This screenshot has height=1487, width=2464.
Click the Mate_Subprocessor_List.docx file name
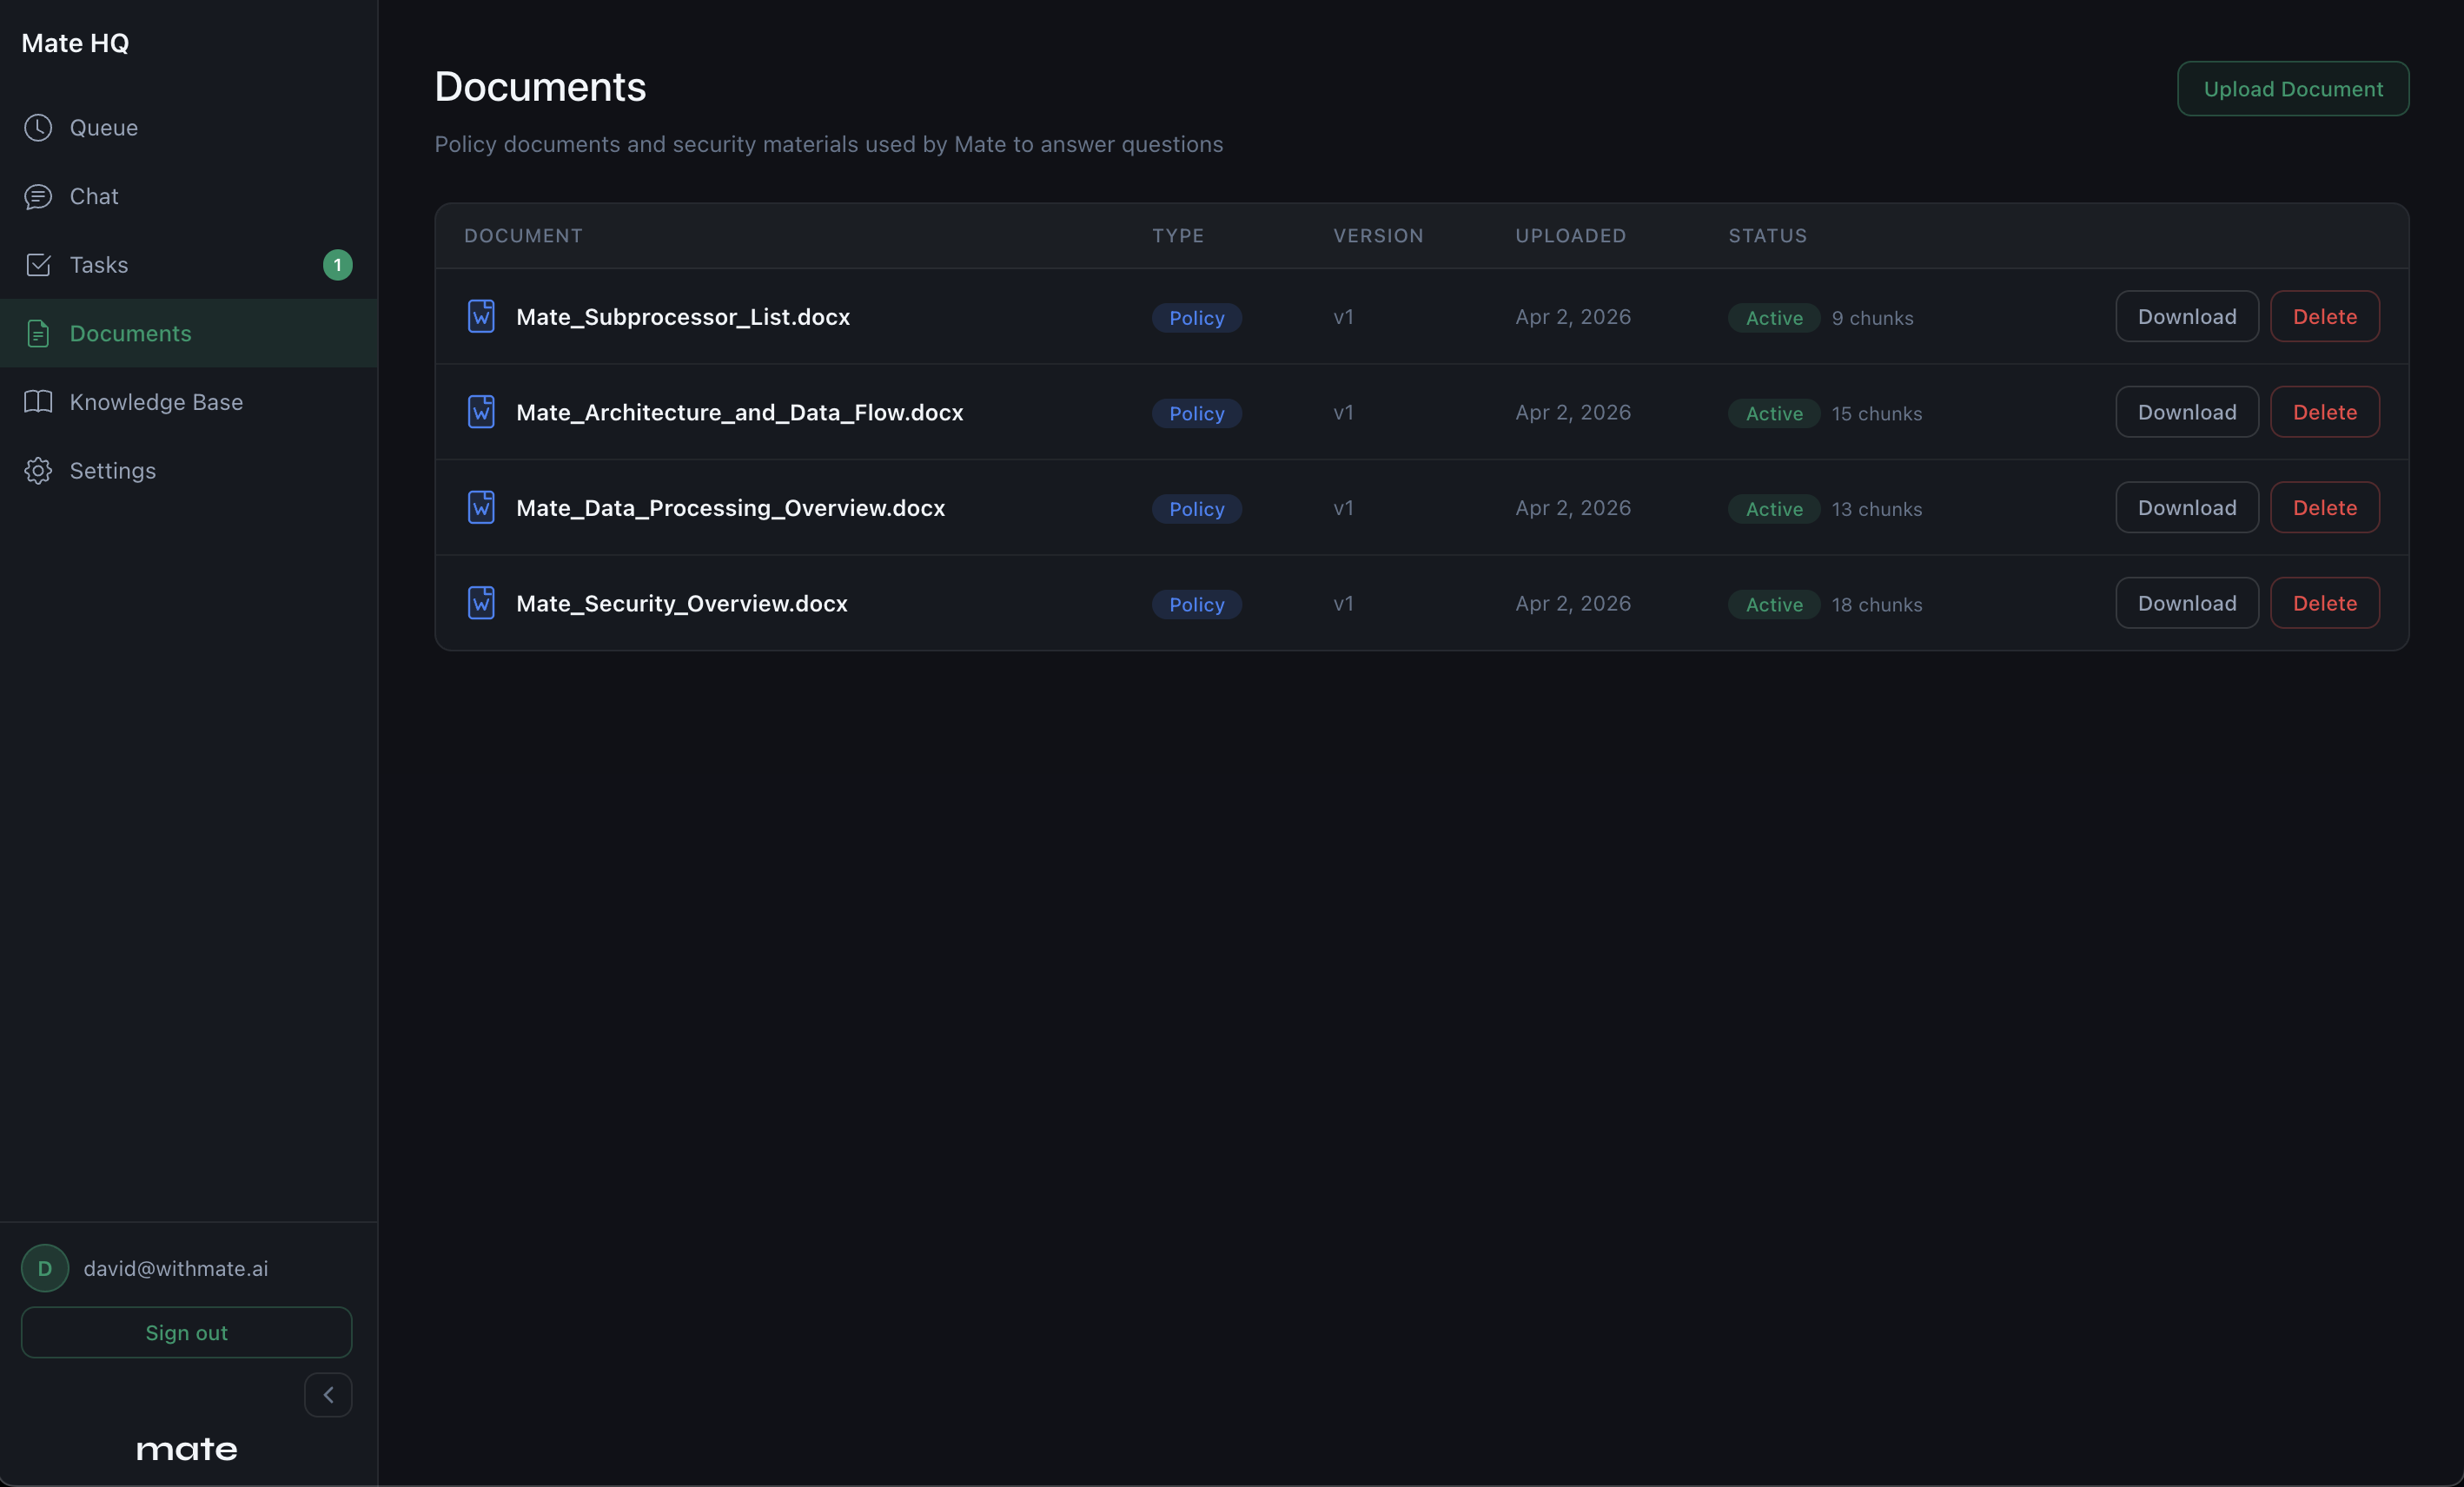[683, 317]
